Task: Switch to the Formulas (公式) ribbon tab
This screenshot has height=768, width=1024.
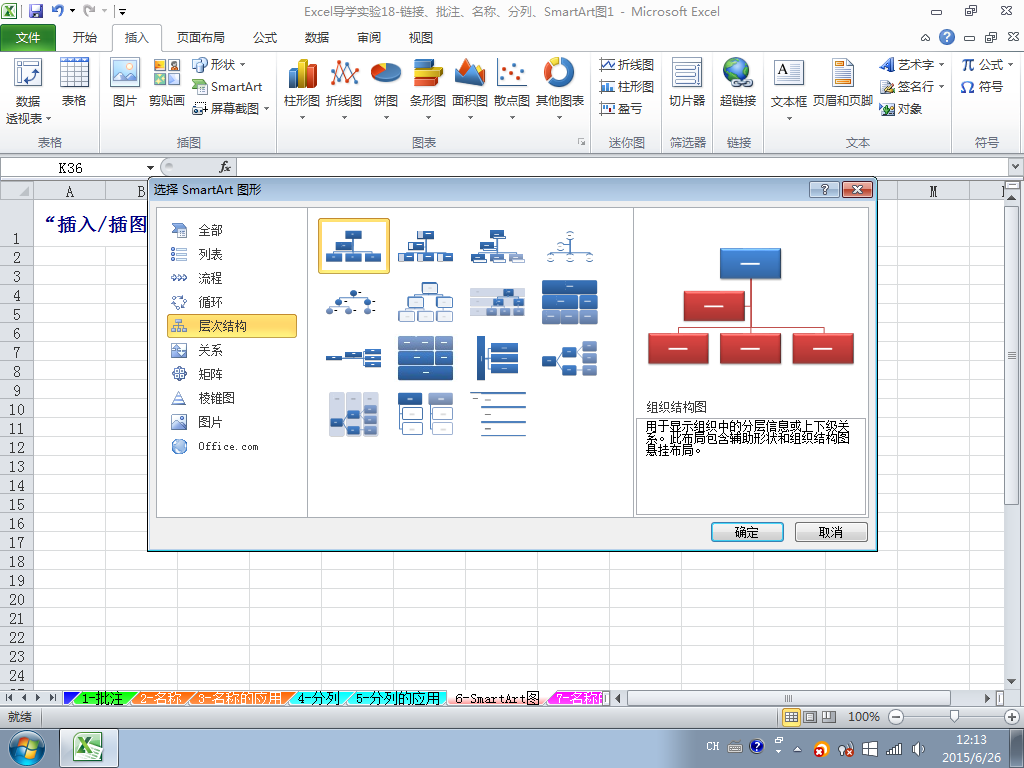Action: click(265, 38)
